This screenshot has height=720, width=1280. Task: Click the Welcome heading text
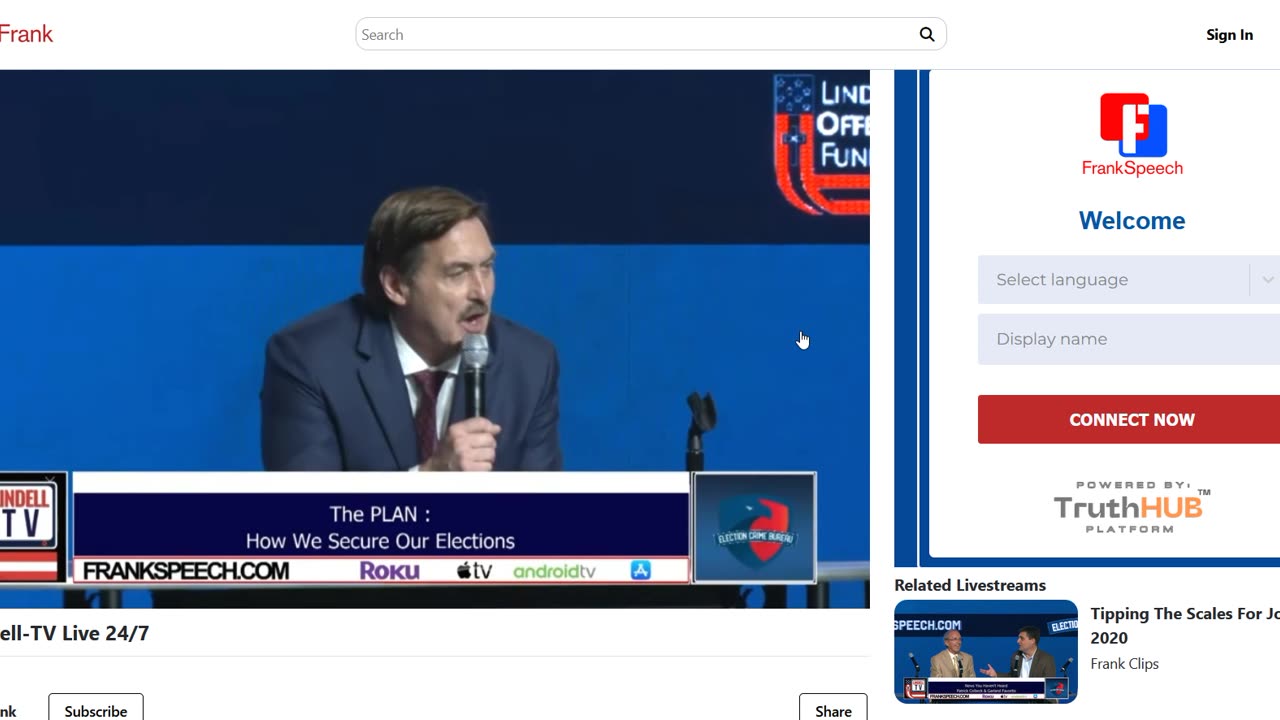click(x=1132, y=220)
